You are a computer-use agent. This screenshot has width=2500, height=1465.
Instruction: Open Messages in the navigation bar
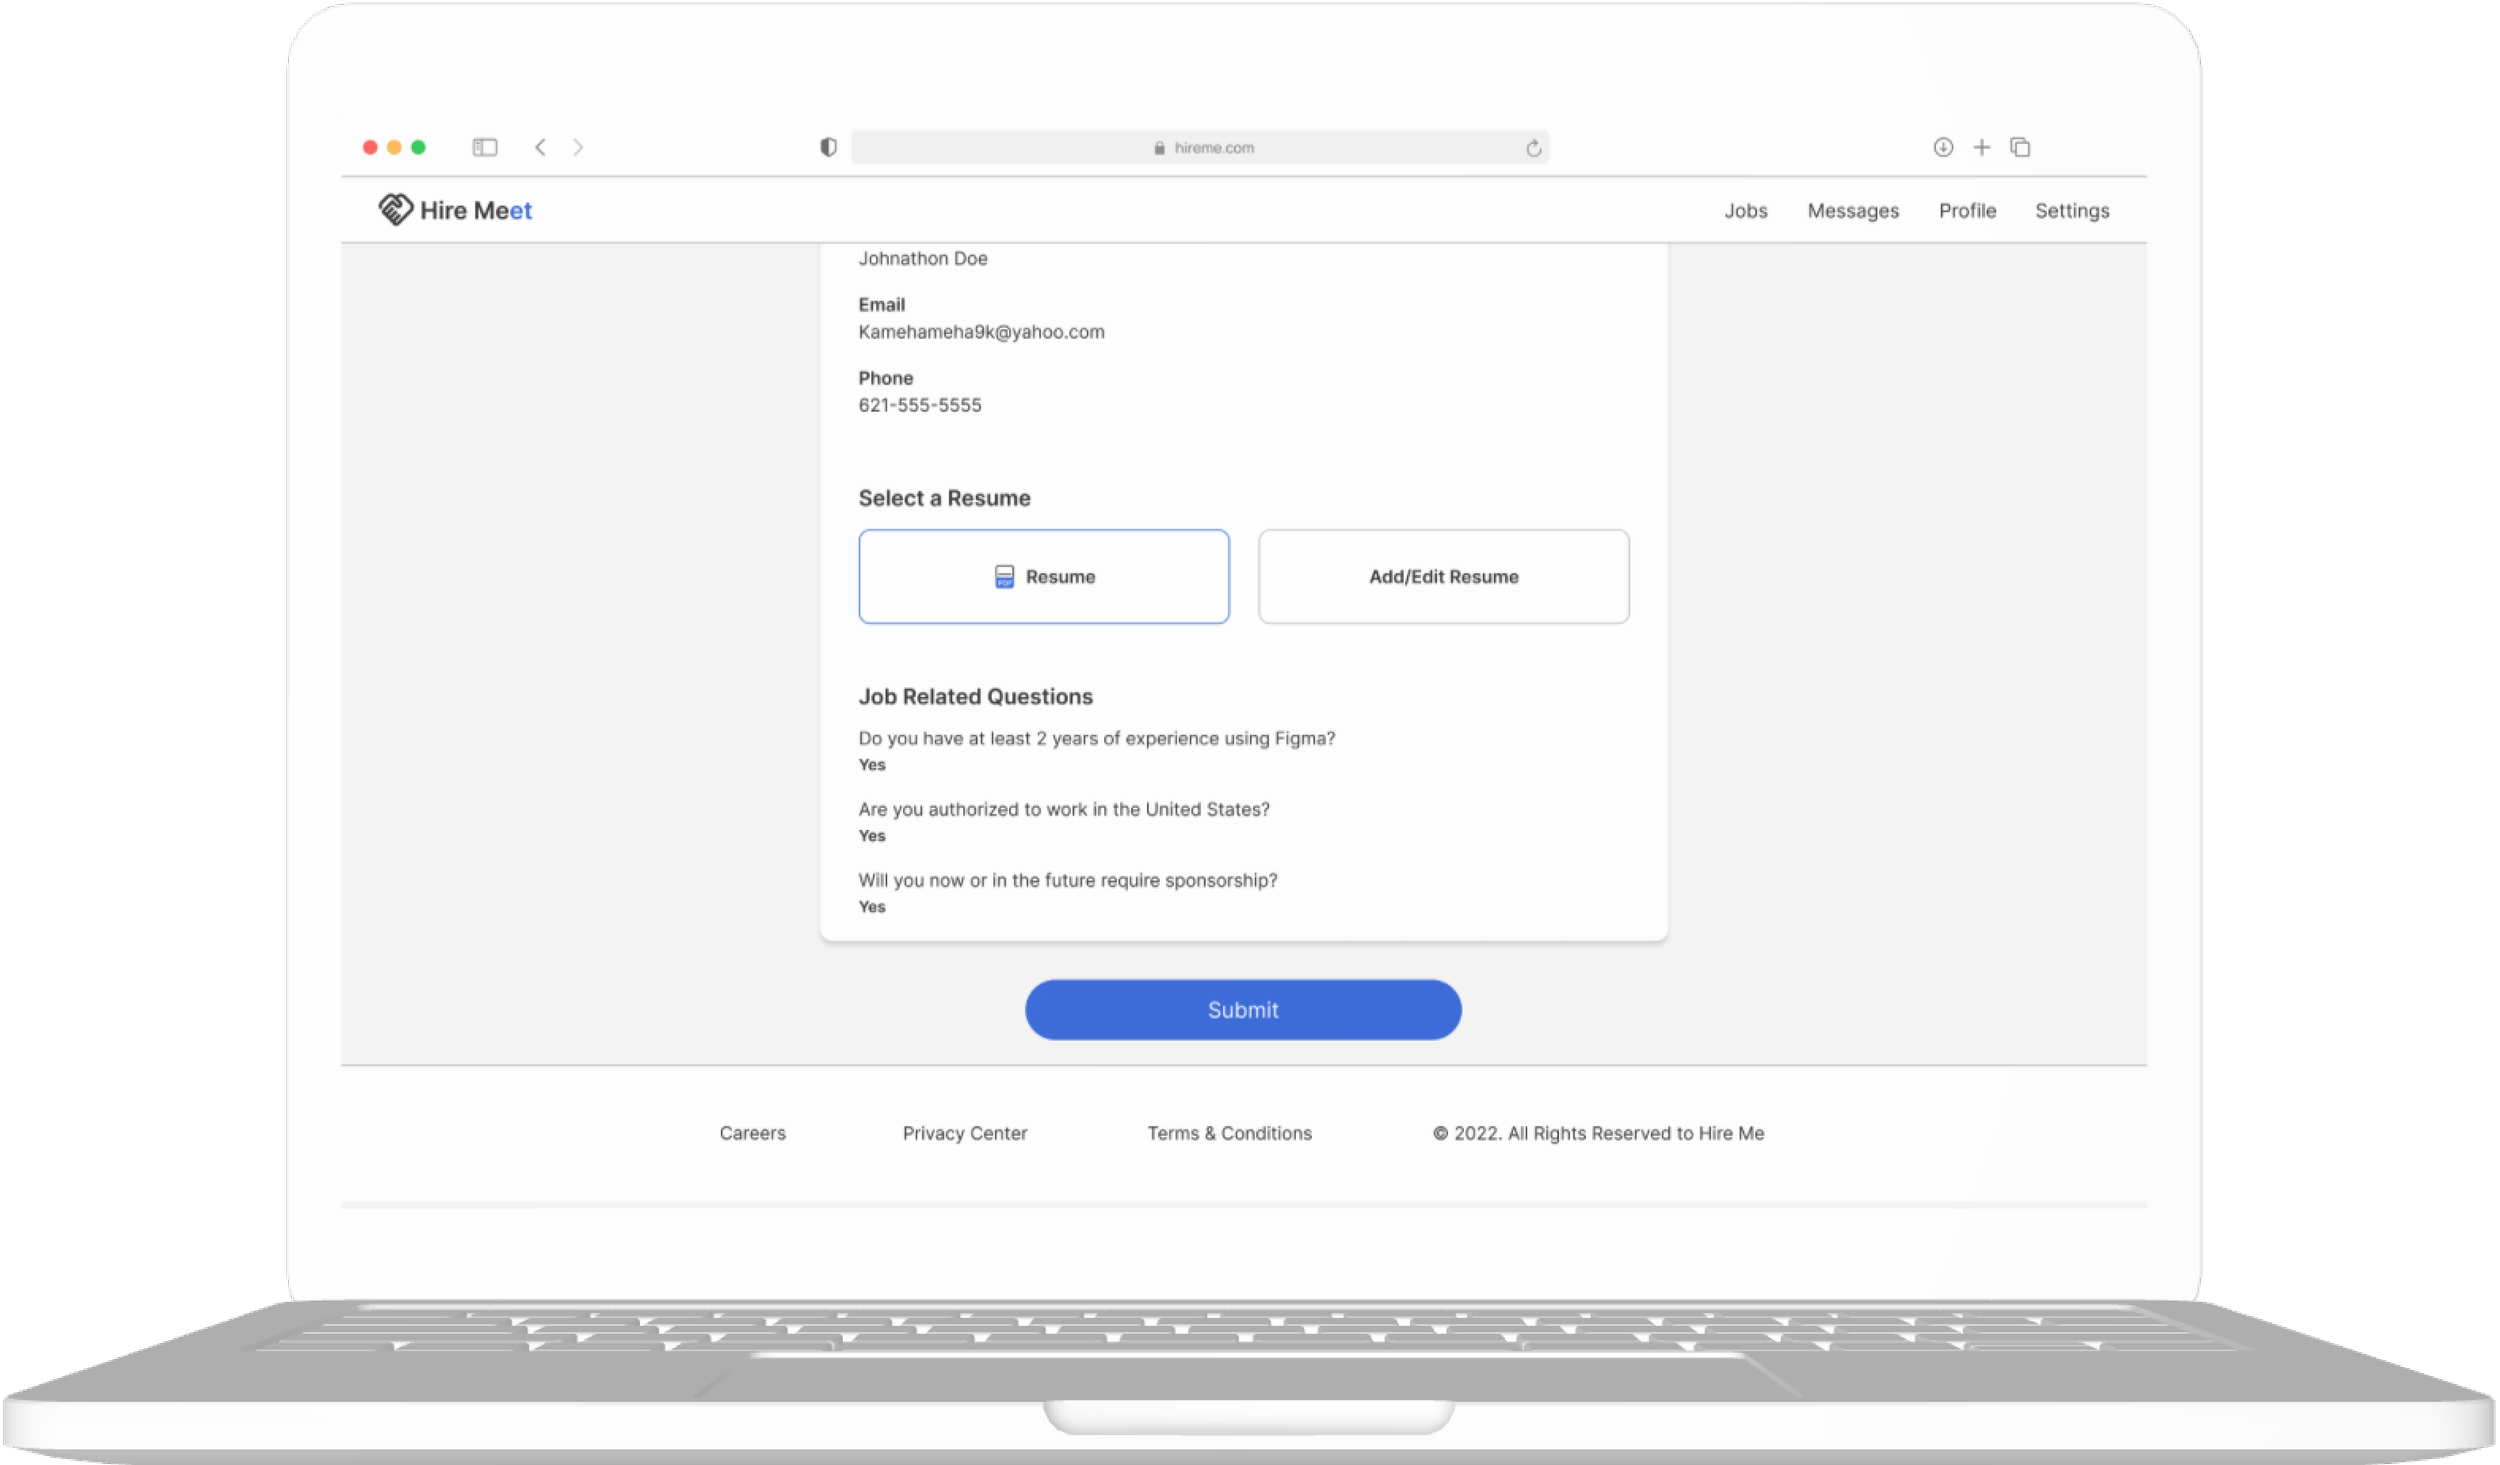1853,210
